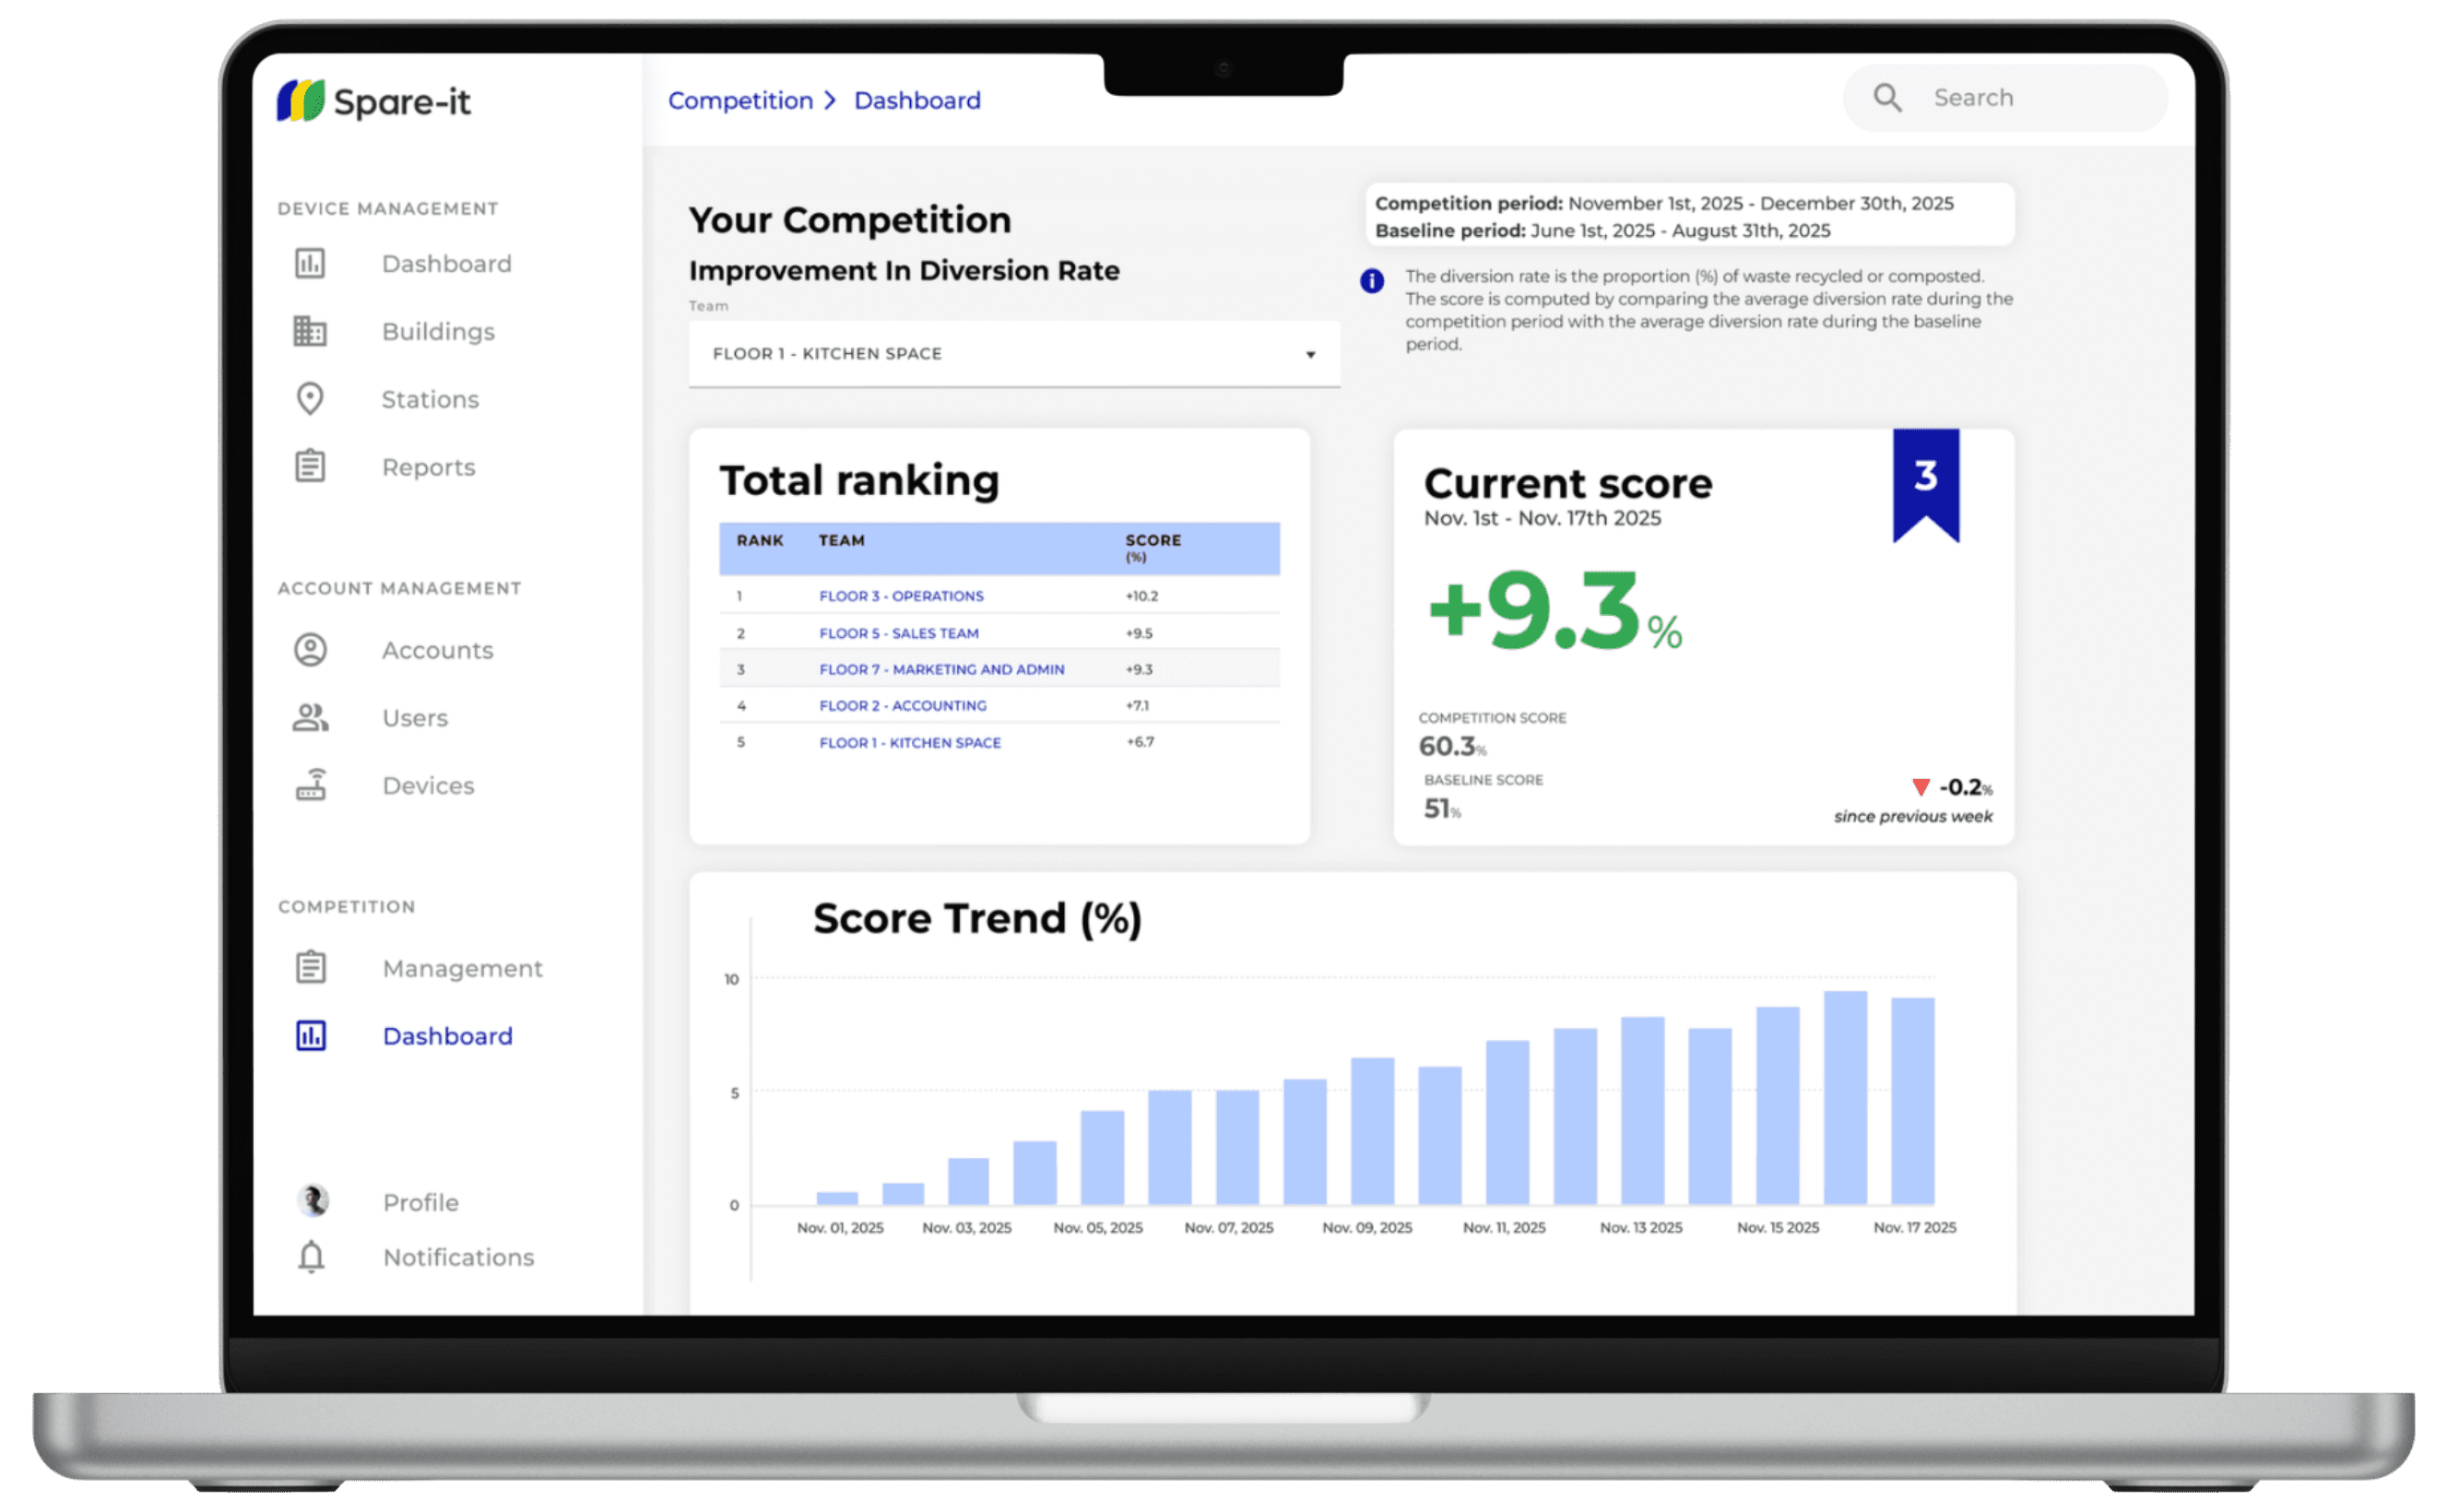
Task: Click the Notifications bell icon
Action: 311,1256
